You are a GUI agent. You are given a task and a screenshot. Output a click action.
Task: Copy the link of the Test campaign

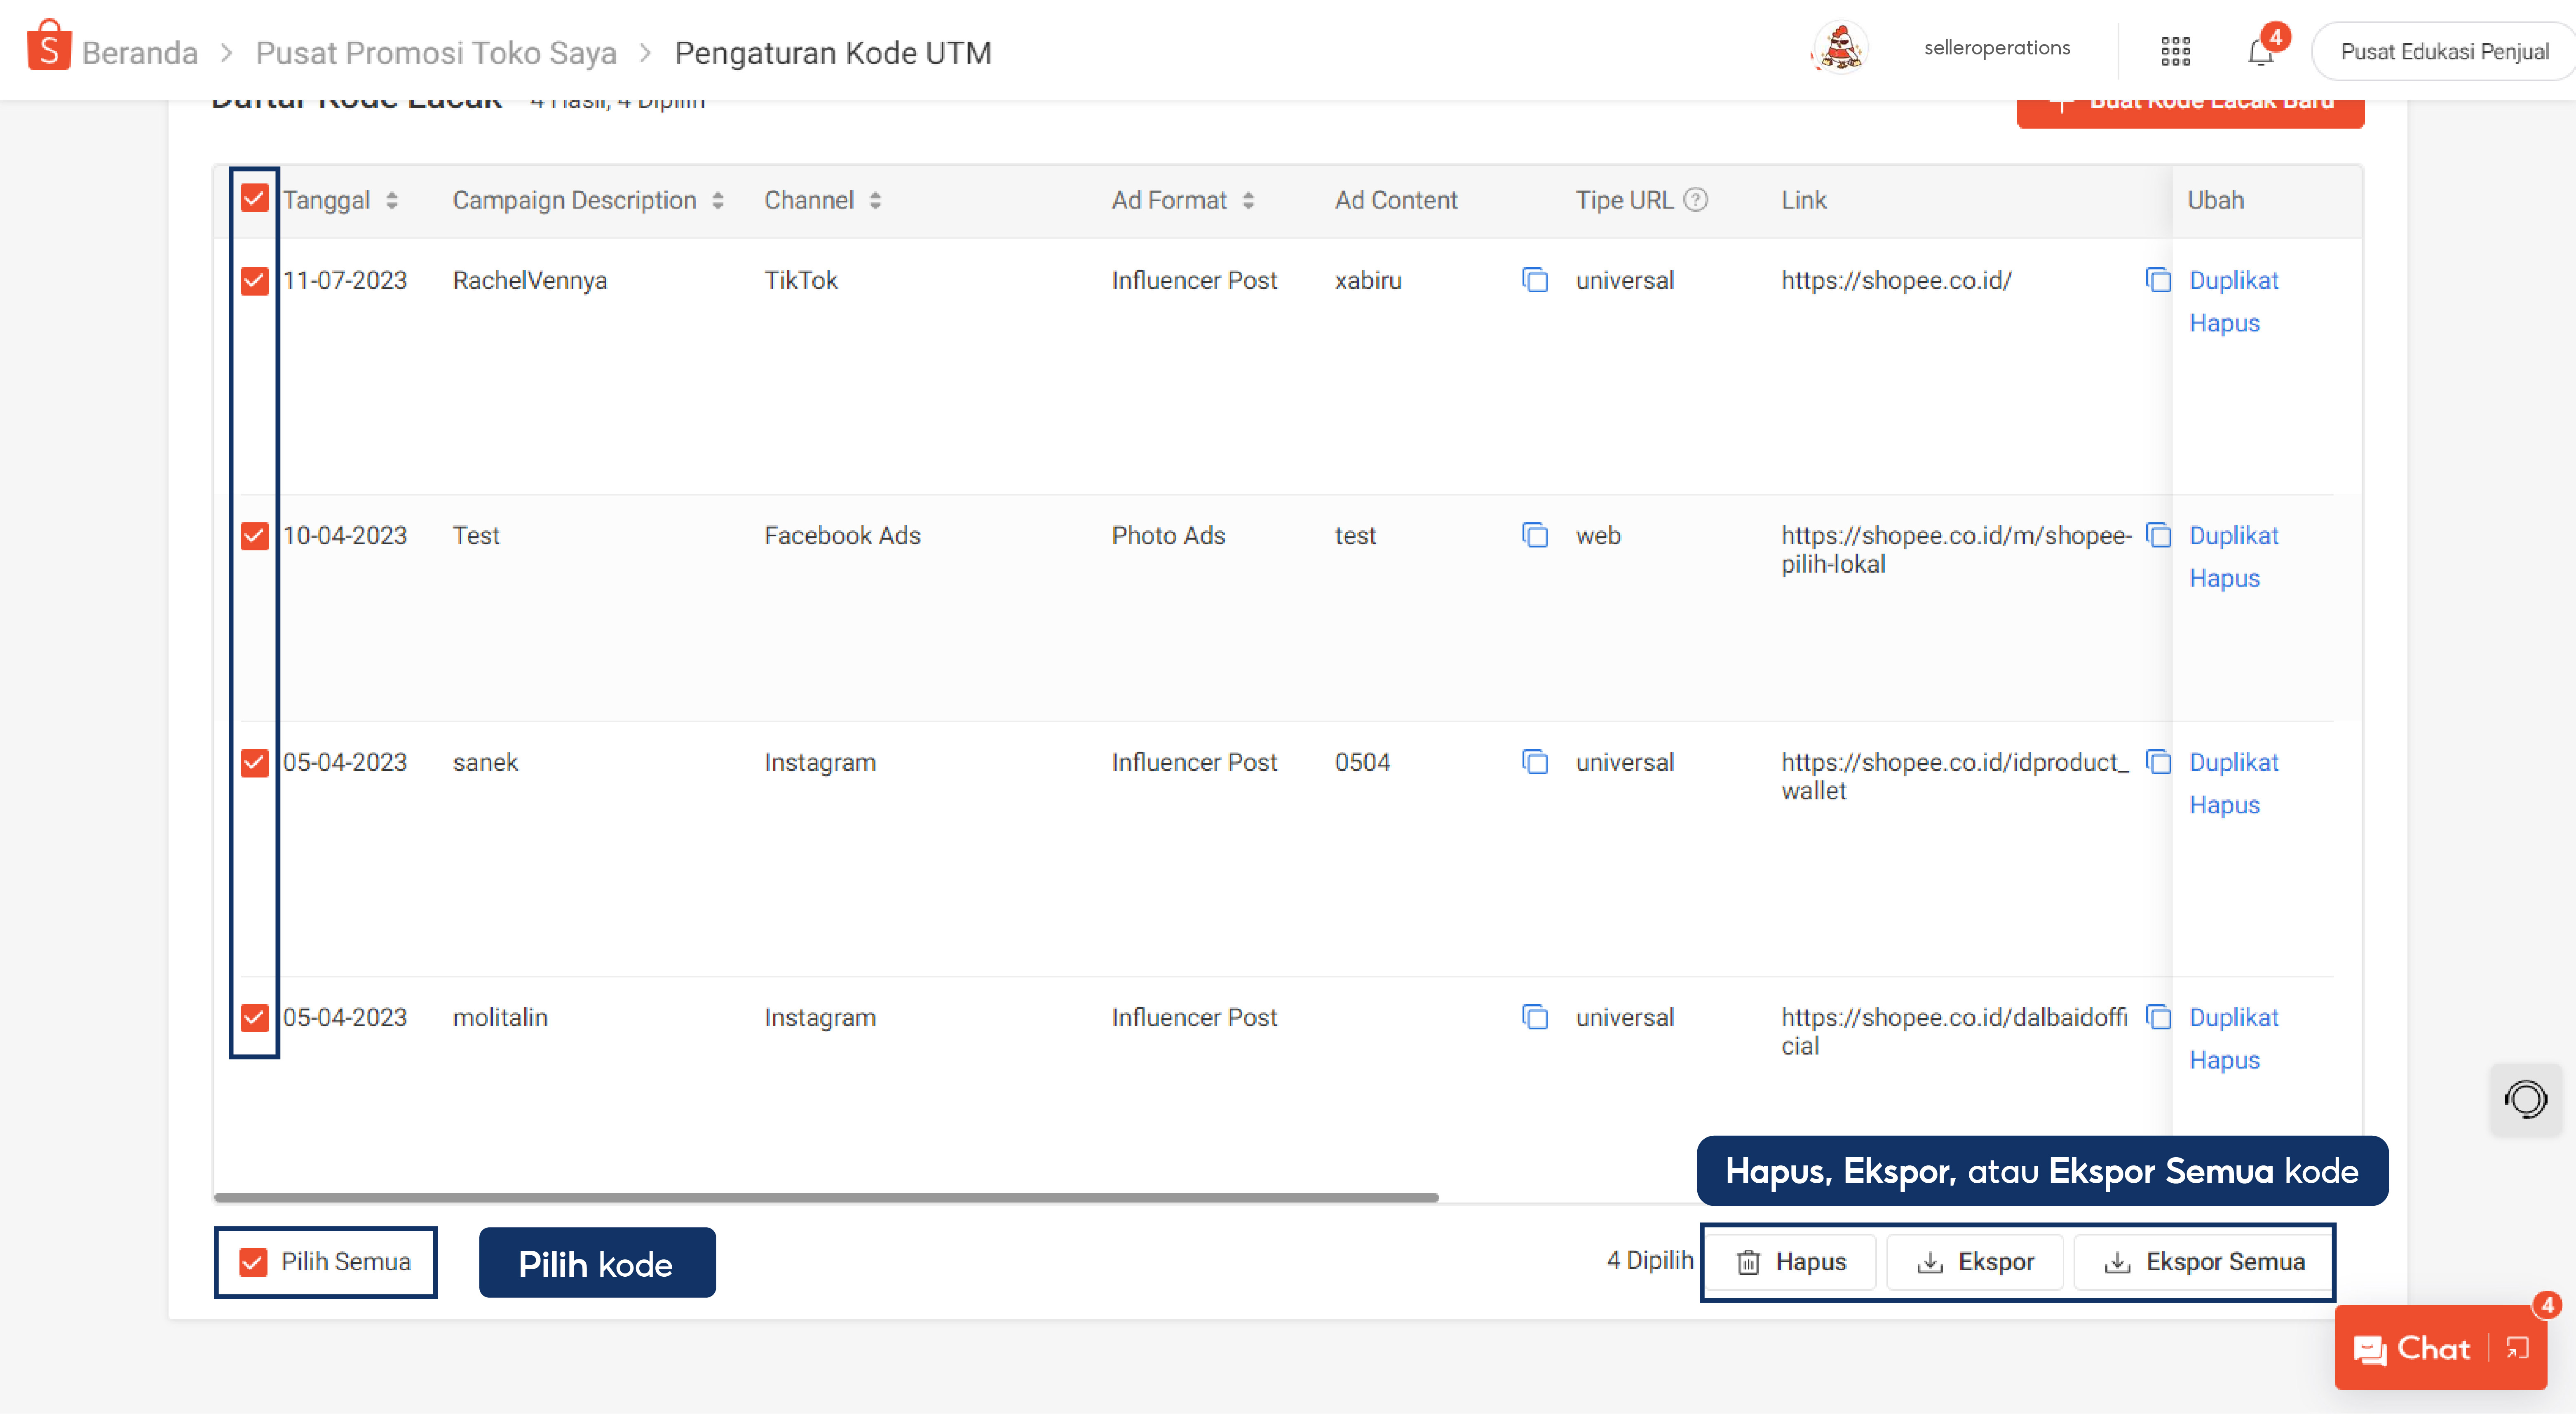click(2158, 535)
